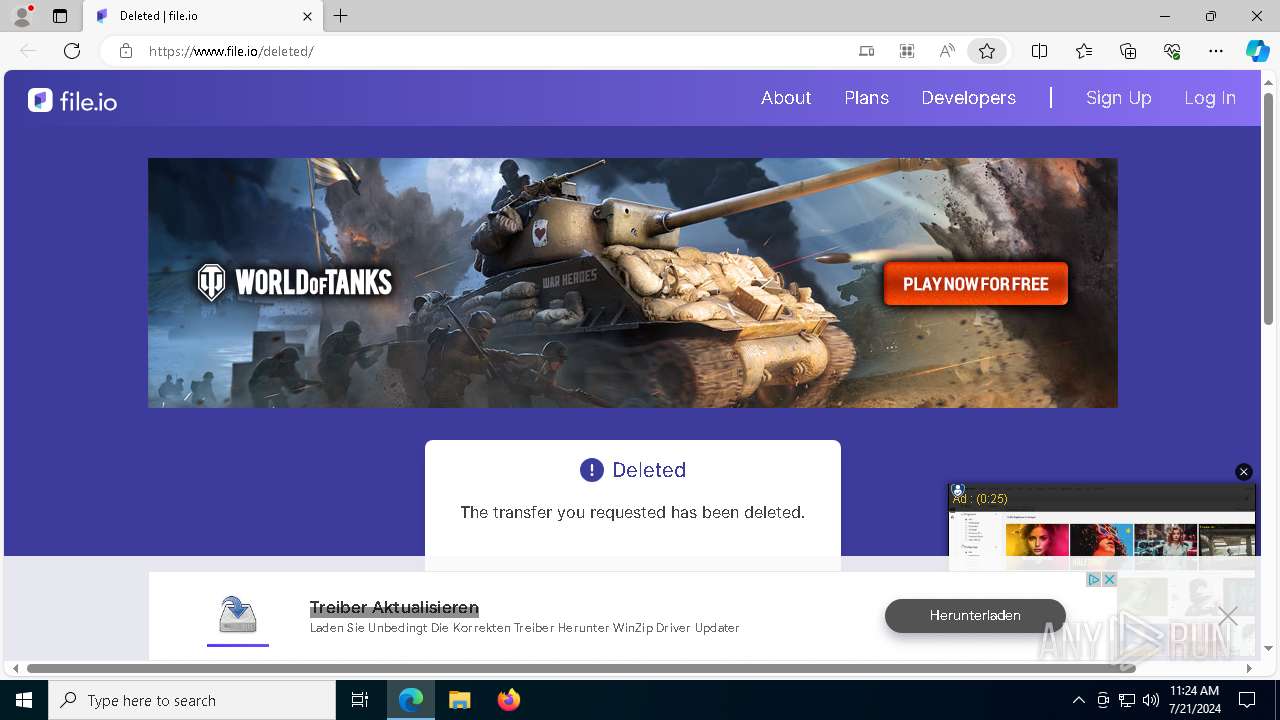Screen dimensions: 1280x720
Task: Click scroll down arrow on vertical scrollbar
Action: pos(1269,649)
